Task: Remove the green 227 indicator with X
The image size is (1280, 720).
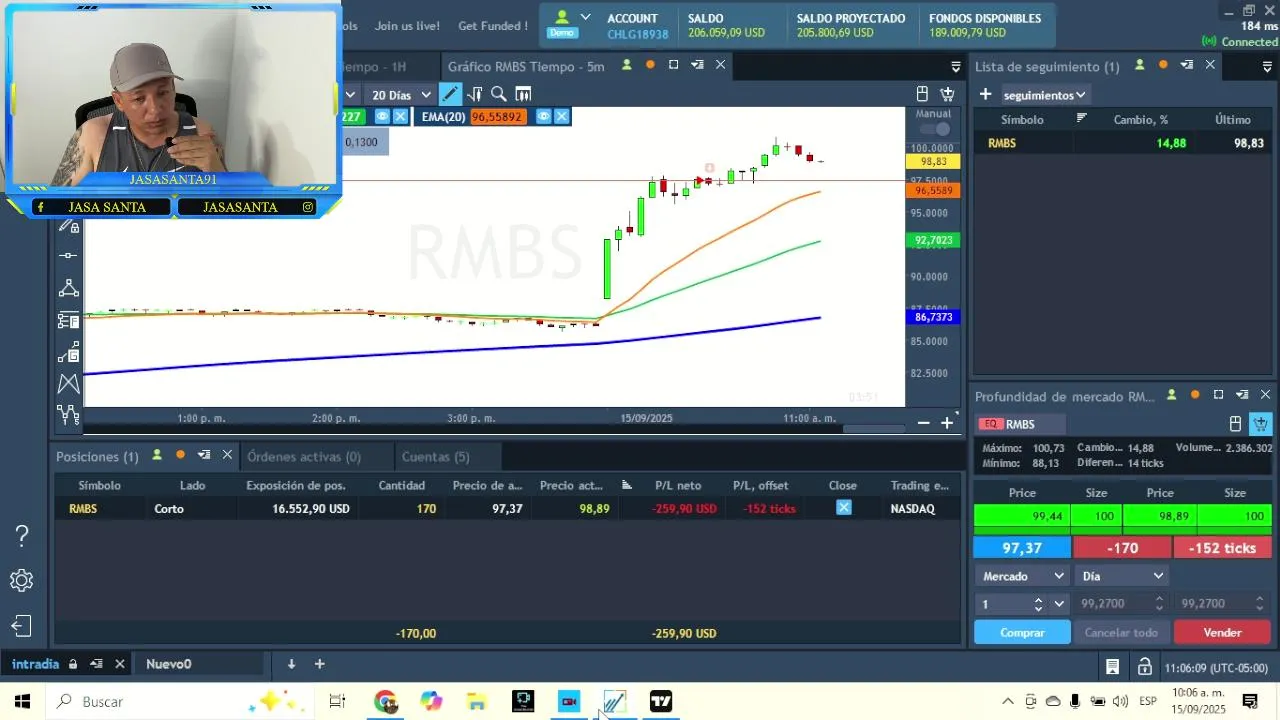Action: point(400,117)
